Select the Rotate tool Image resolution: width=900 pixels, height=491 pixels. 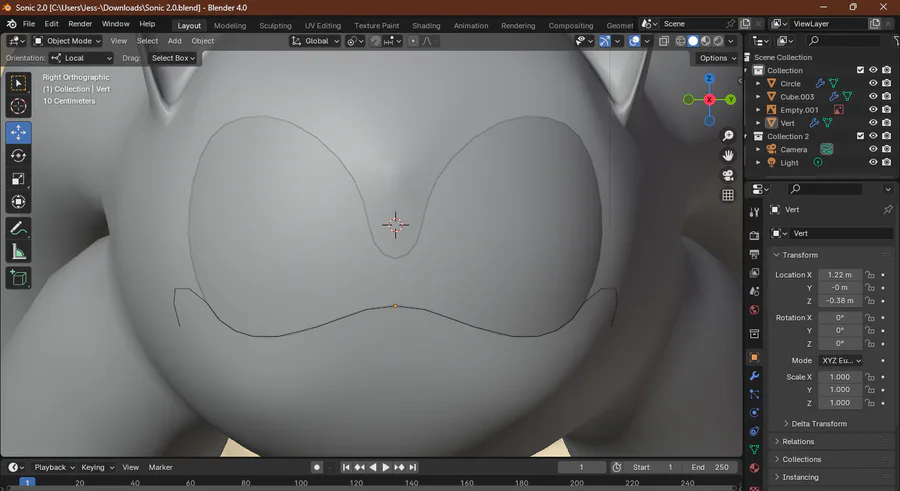pyautogui.click(x=18, y=156)
